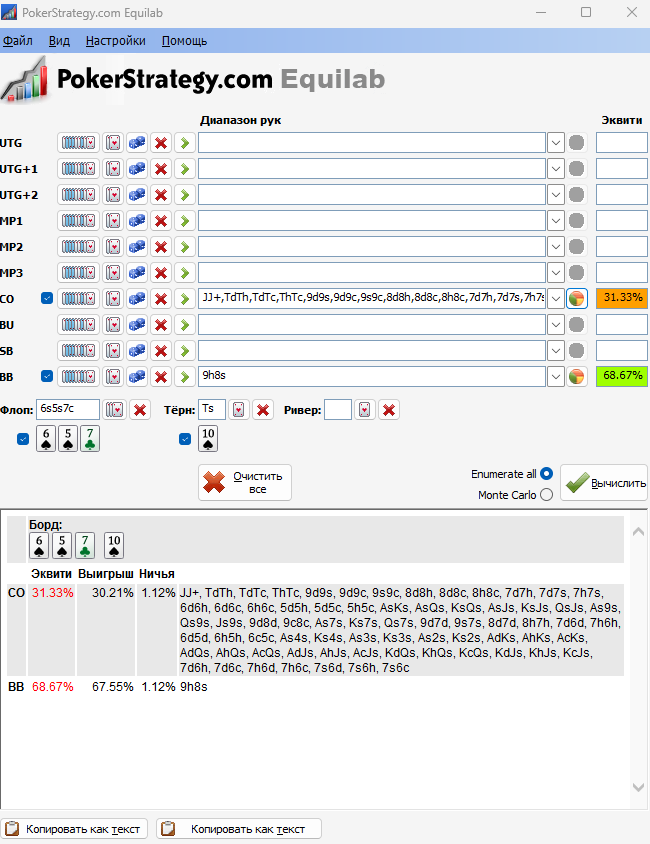
Task: Open equity pie chart for BB row
Action: 576,376
